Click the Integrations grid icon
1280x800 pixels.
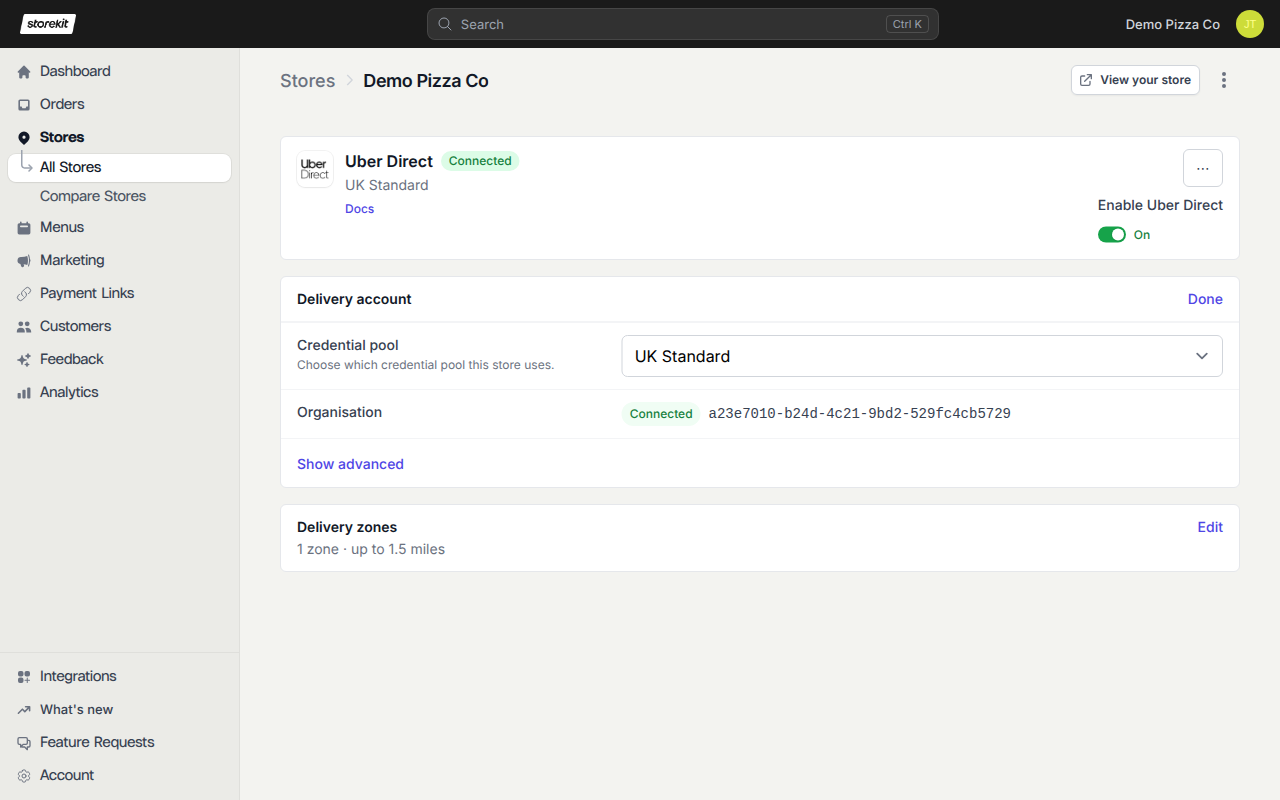[x=24, y=677]
